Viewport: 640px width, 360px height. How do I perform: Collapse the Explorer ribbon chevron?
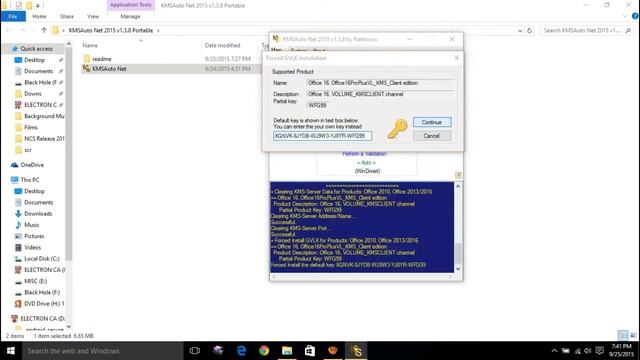tap(625, 16)
